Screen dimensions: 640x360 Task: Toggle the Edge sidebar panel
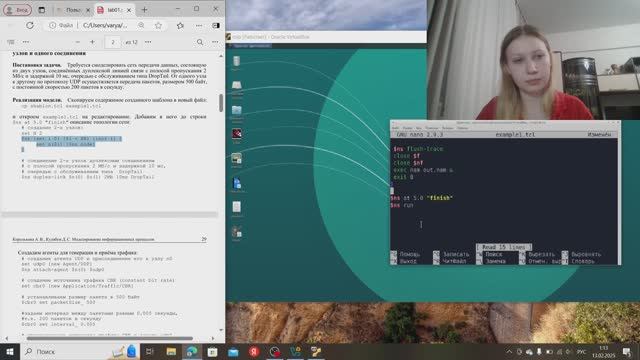click(x=216, y=25)
